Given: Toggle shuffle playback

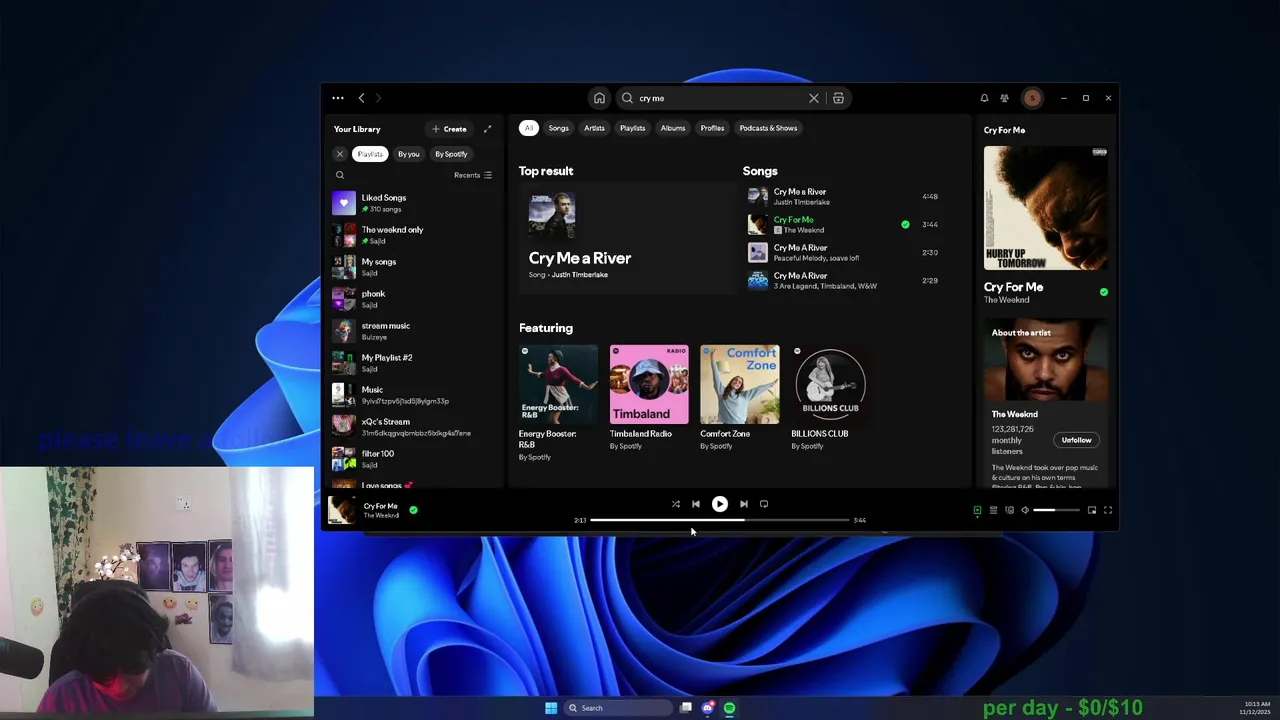Looking at the screenshot, I should (x=676, y=504).
